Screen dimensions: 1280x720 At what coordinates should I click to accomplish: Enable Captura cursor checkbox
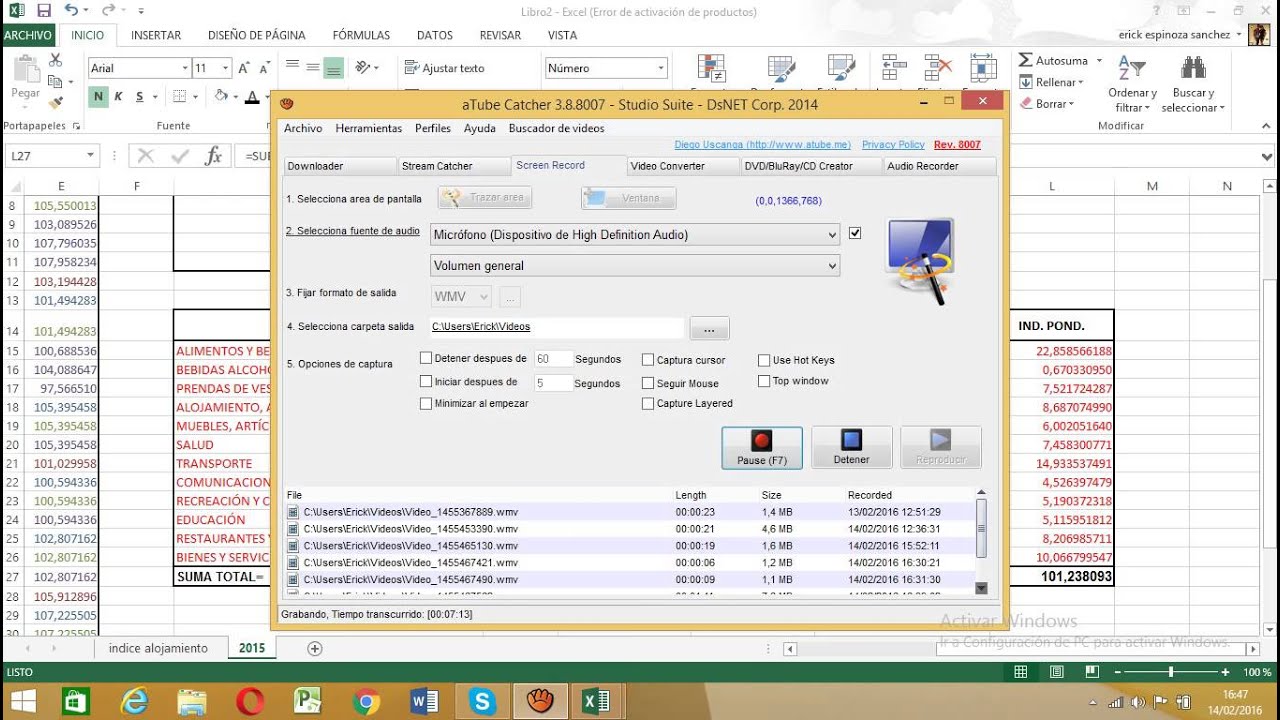[x=648, y=360]
